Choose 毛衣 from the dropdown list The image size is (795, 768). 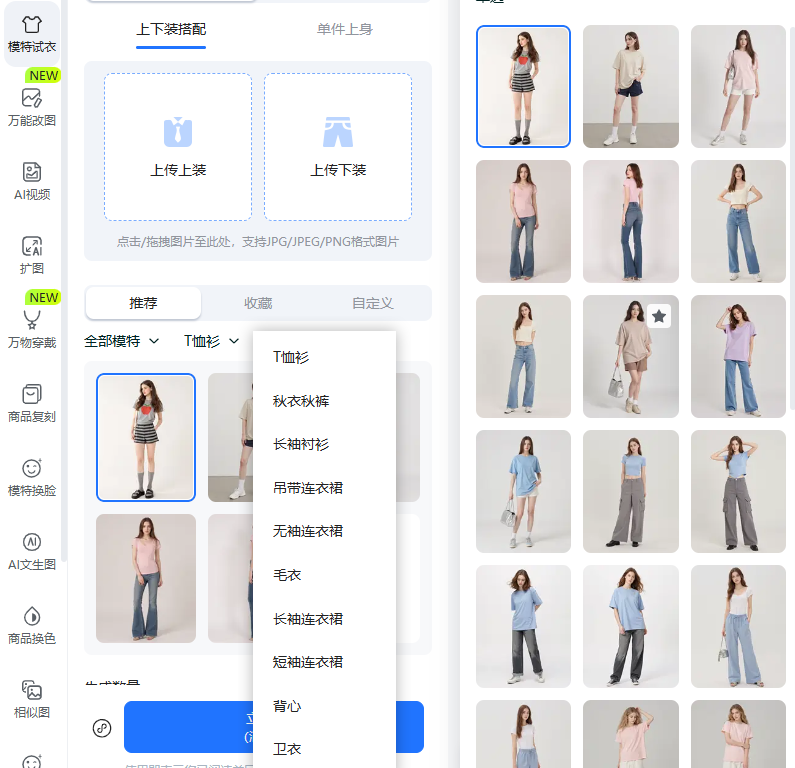pos(324,575)
